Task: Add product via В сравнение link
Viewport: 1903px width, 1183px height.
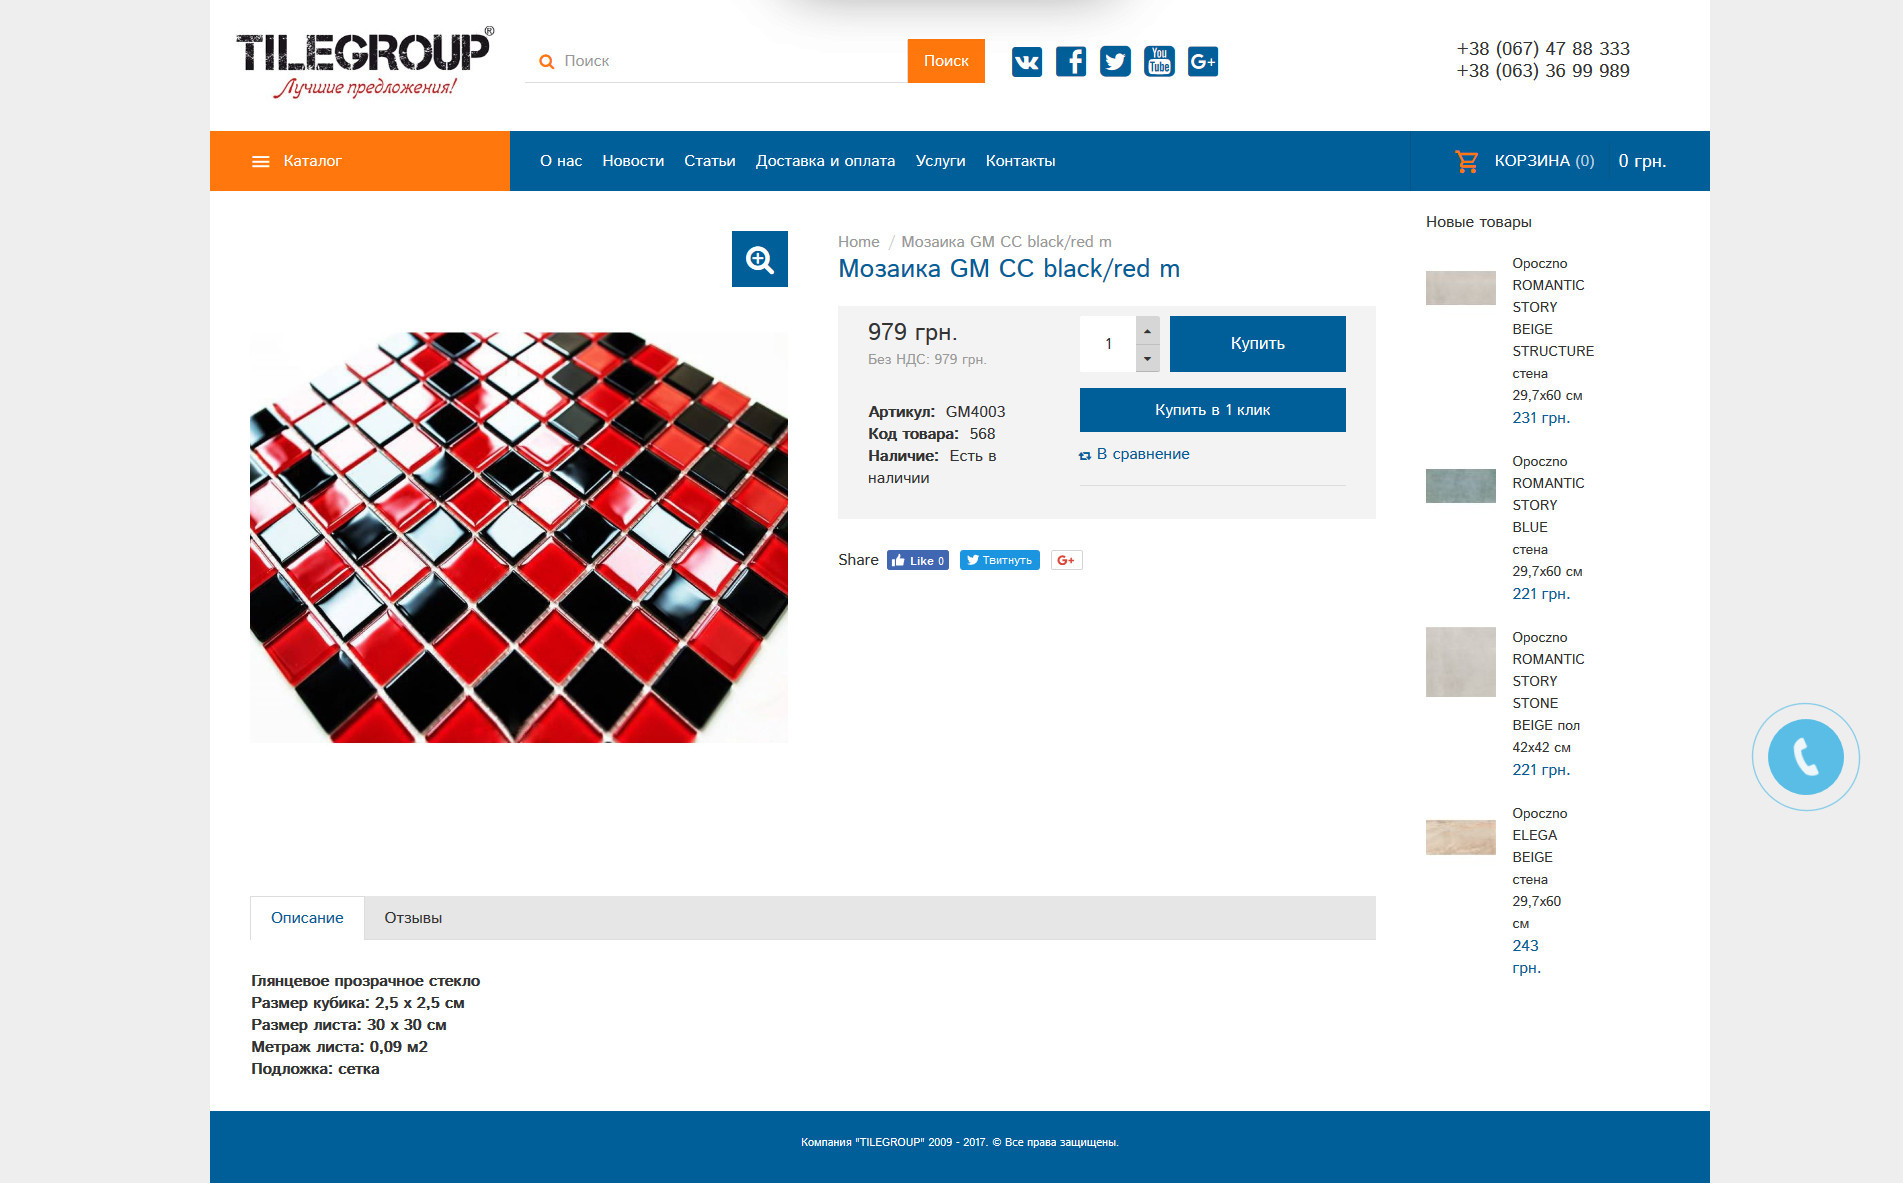Action: click(x=1135, y=454)
